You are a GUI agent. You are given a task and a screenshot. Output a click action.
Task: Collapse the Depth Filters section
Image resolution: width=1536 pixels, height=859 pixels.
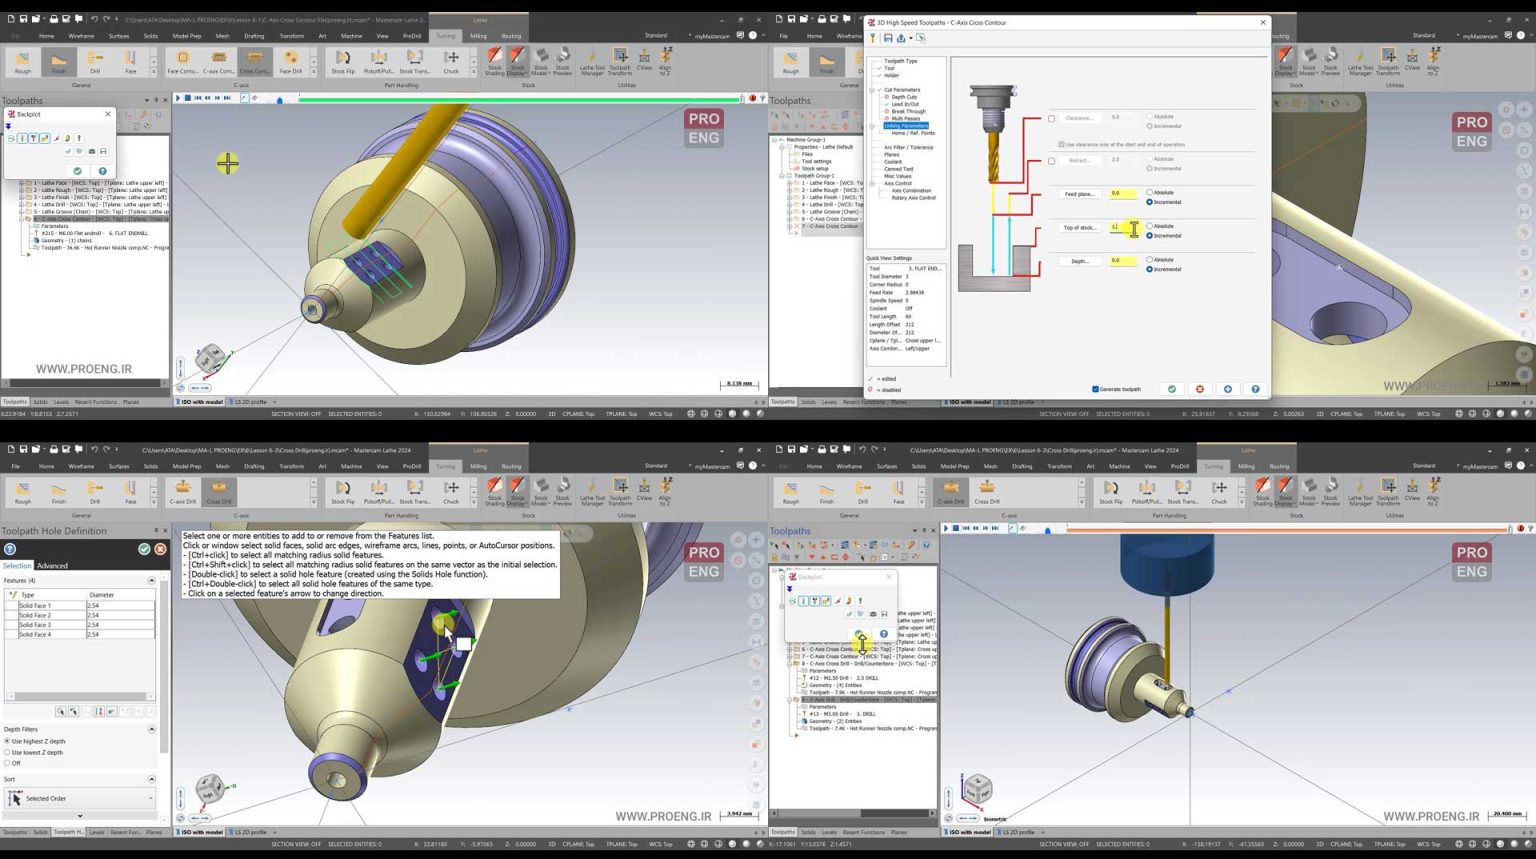pos(152,729)
